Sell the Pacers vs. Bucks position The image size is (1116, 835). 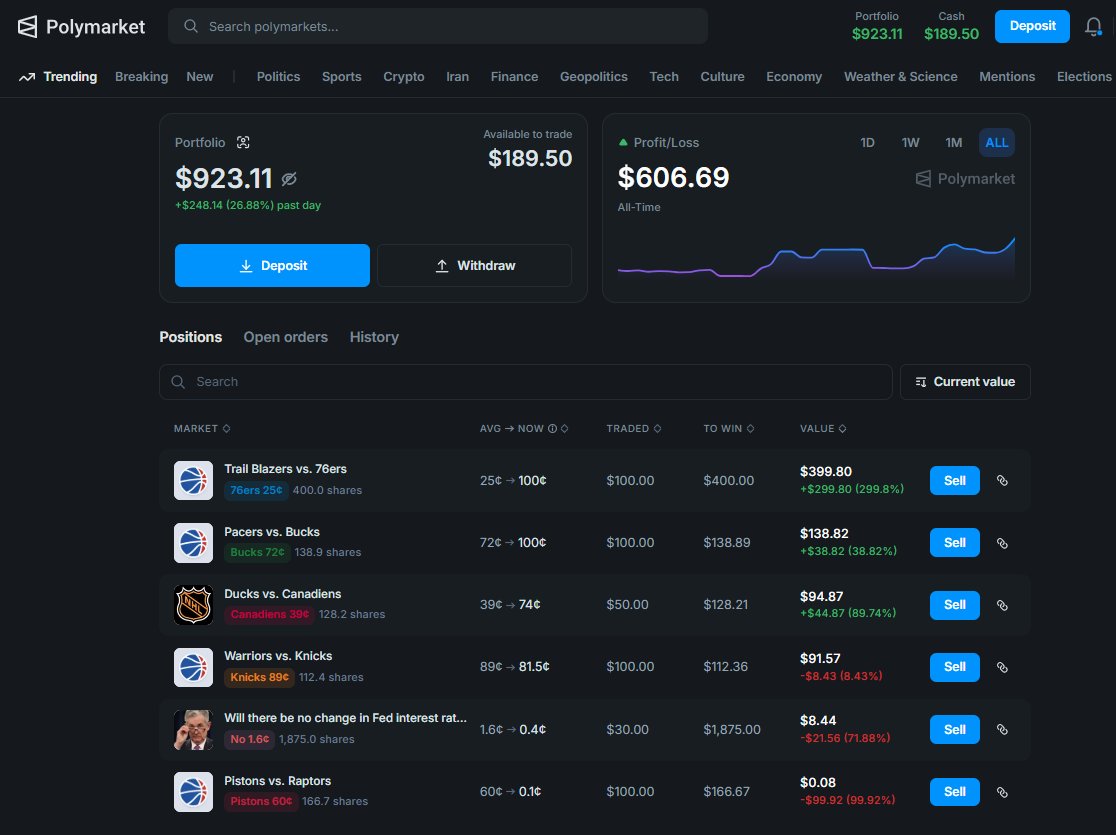(954, 543)
